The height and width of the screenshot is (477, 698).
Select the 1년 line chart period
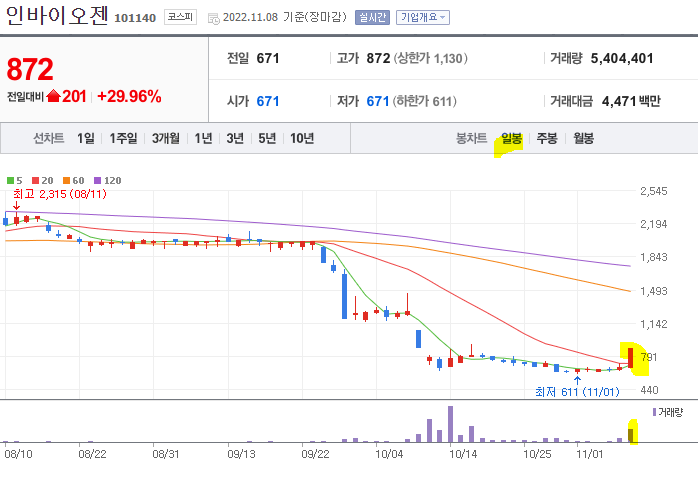pos(203,138)
